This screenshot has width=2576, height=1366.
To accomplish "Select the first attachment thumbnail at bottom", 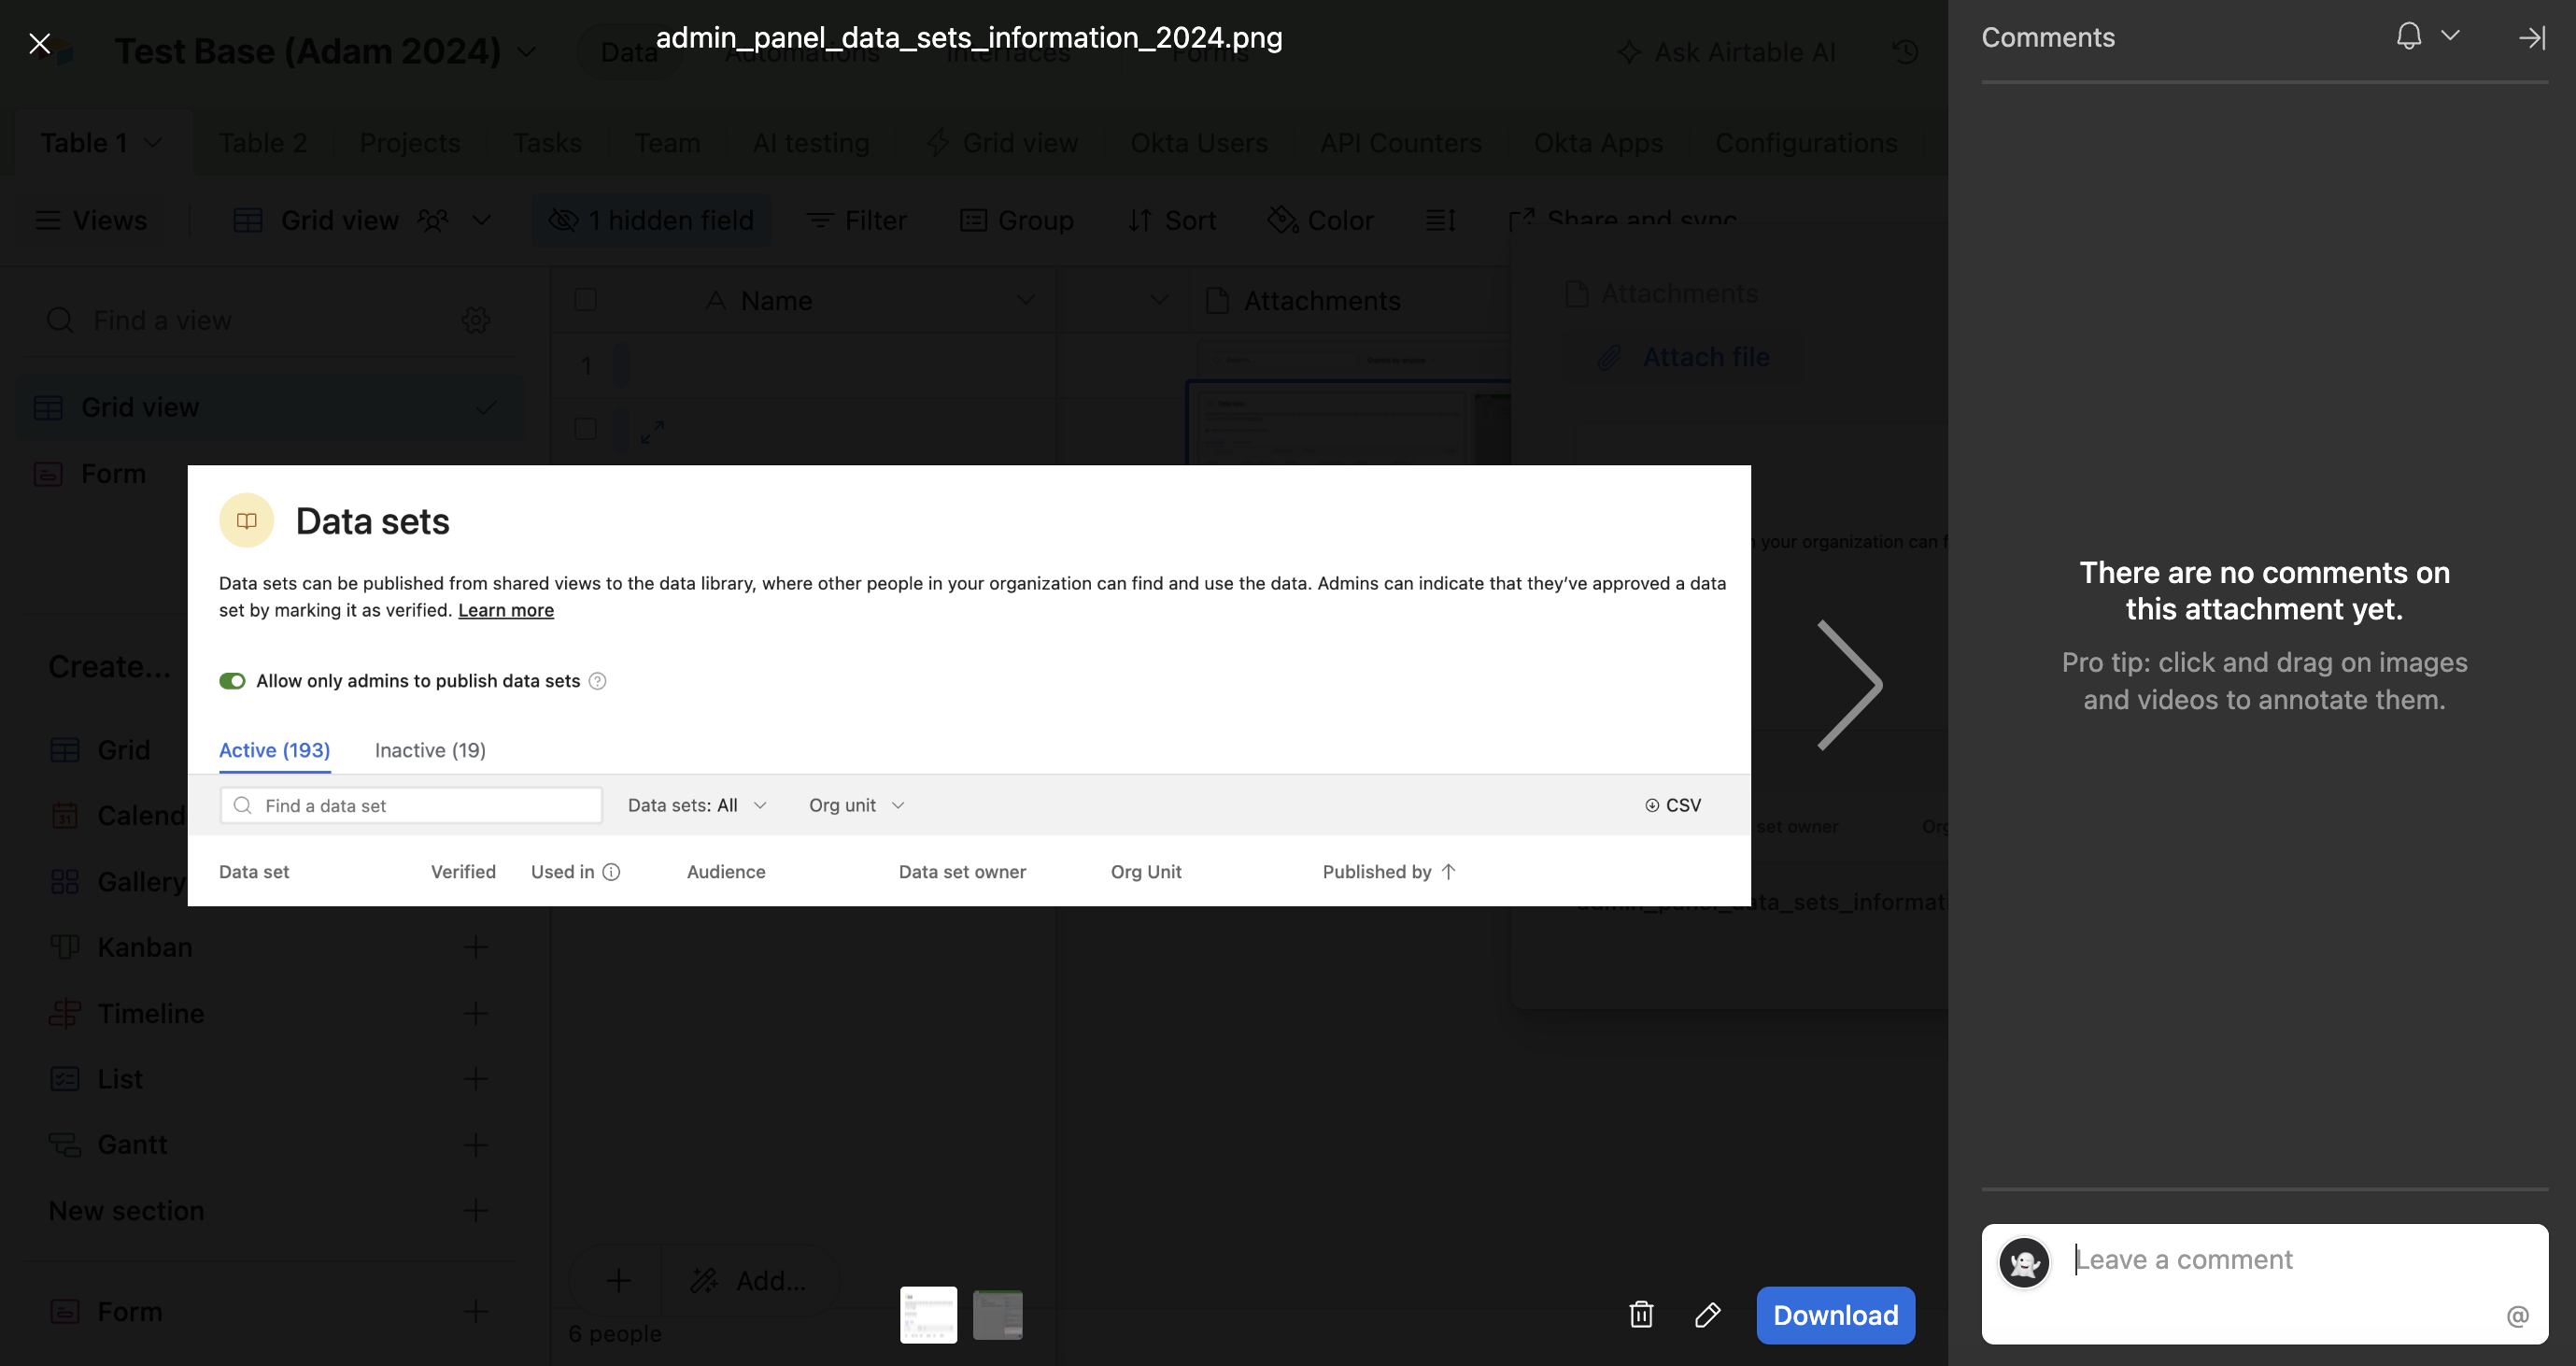I will (928, 1314).
